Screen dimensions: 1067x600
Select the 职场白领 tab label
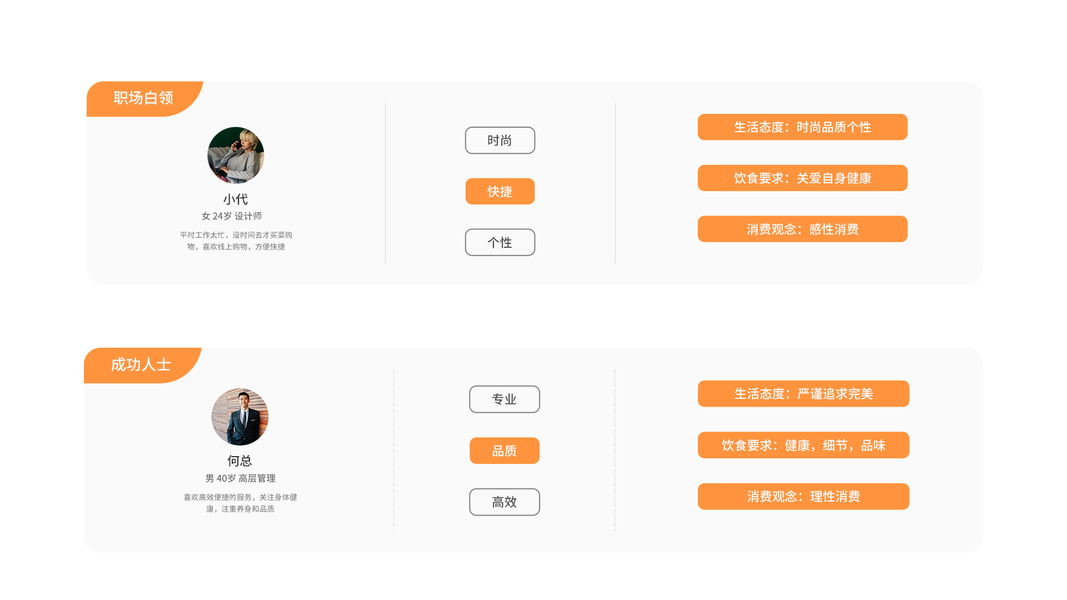coord(143,98)
